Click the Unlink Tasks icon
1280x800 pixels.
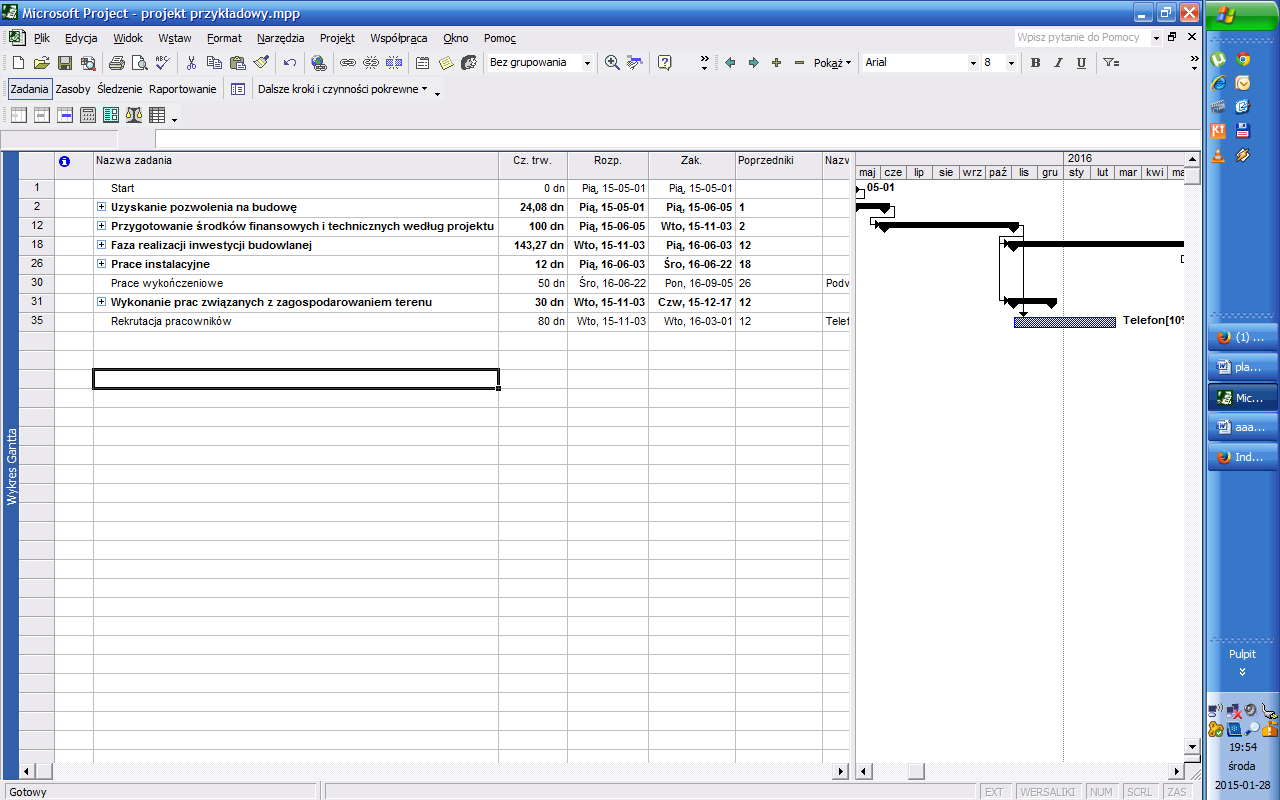pos(371,63)
